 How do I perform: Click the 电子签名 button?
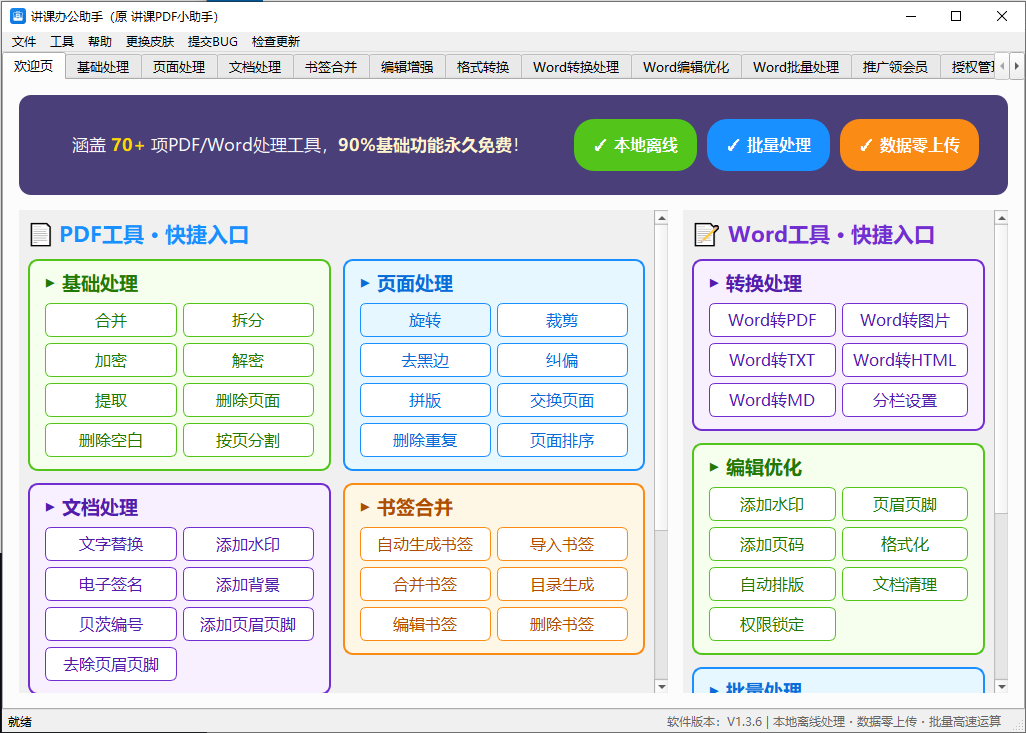click(x=111, y=584)
